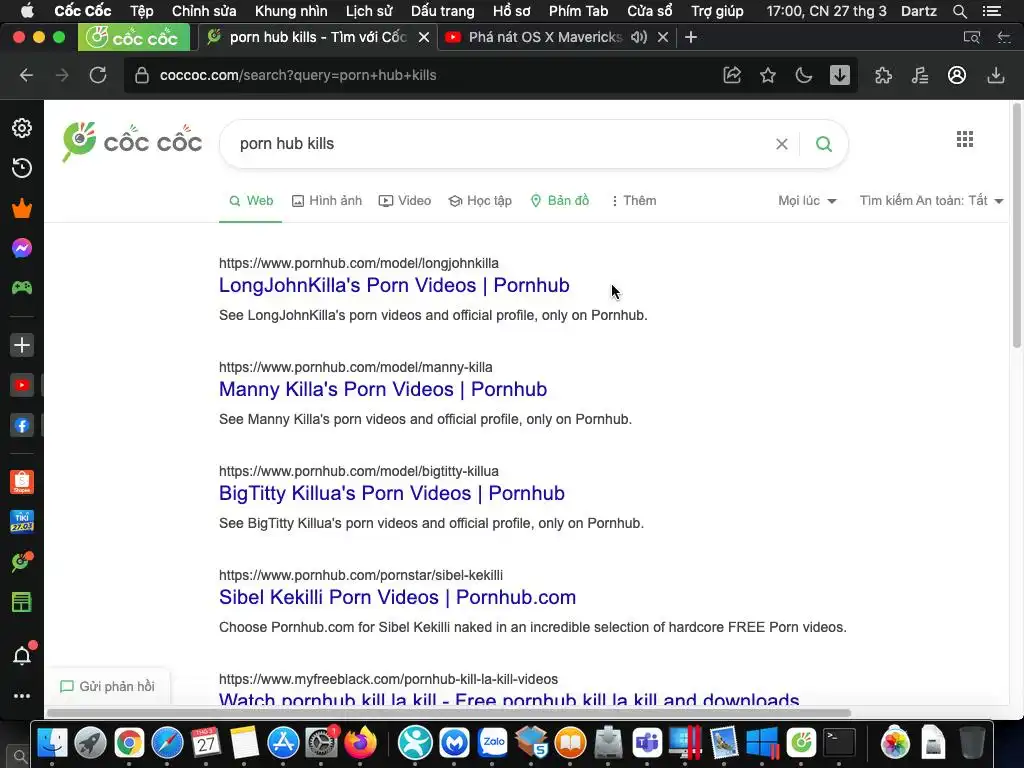
Task: Open Messenger from the sidebar
Action: (22, 248)
